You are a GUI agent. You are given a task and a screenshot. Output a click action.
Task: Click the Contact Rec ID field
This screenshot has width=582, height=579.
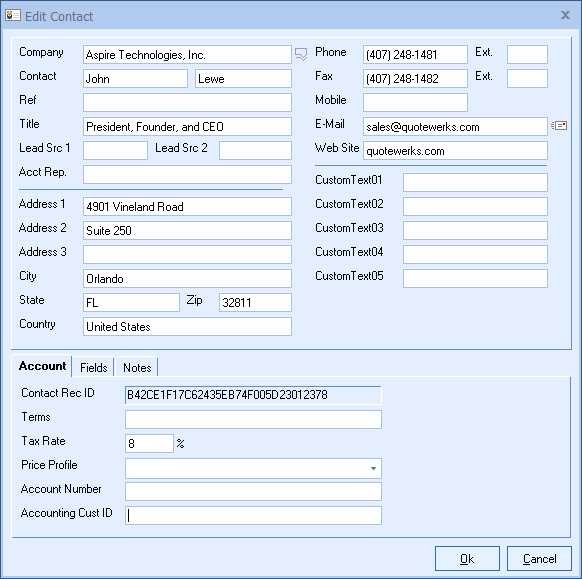253,395
